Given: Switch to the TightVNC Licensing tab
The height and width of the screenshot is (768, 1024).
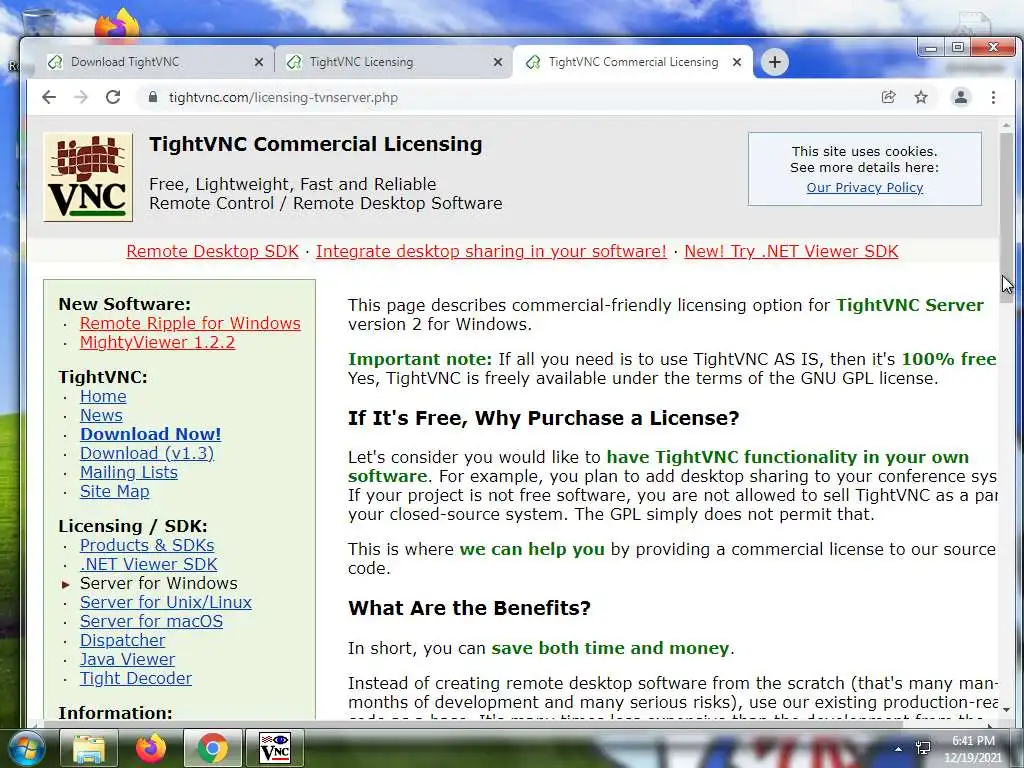Looking at the screenshot, I should (x=394, y=62).
